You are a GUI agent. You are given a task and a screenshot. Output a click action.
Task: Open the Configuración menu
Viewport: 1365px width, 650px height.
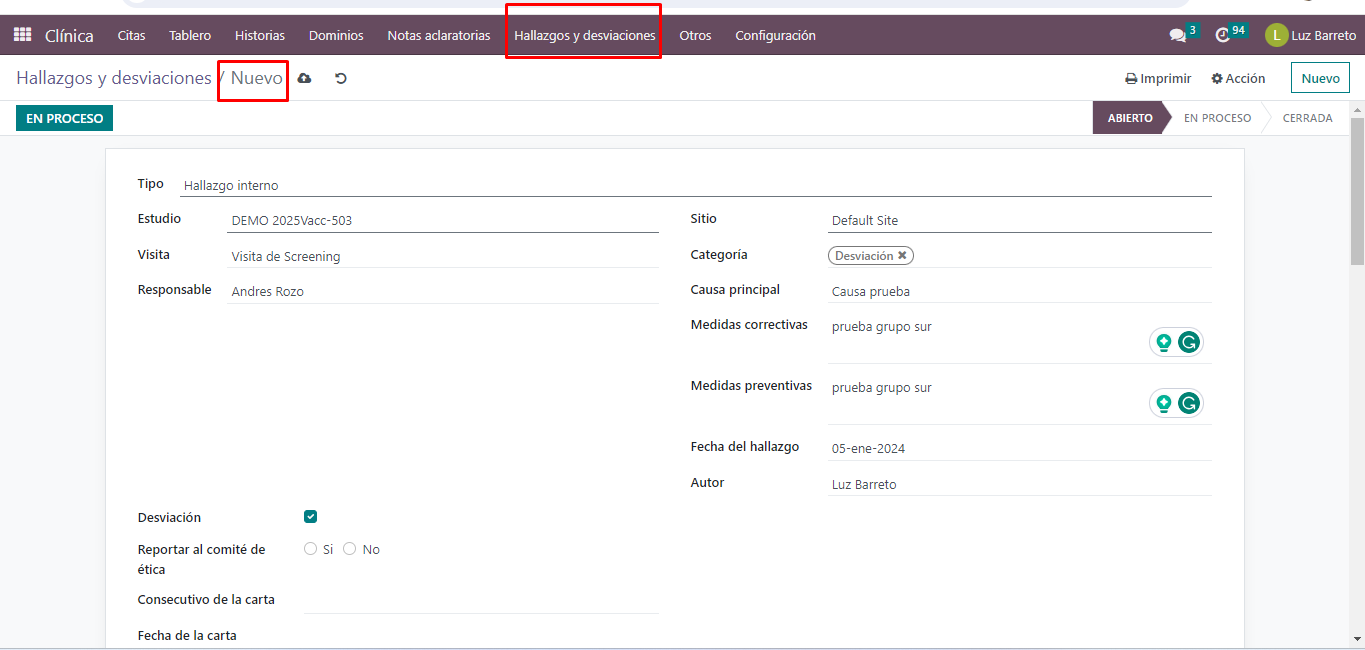tap(775, 35)
